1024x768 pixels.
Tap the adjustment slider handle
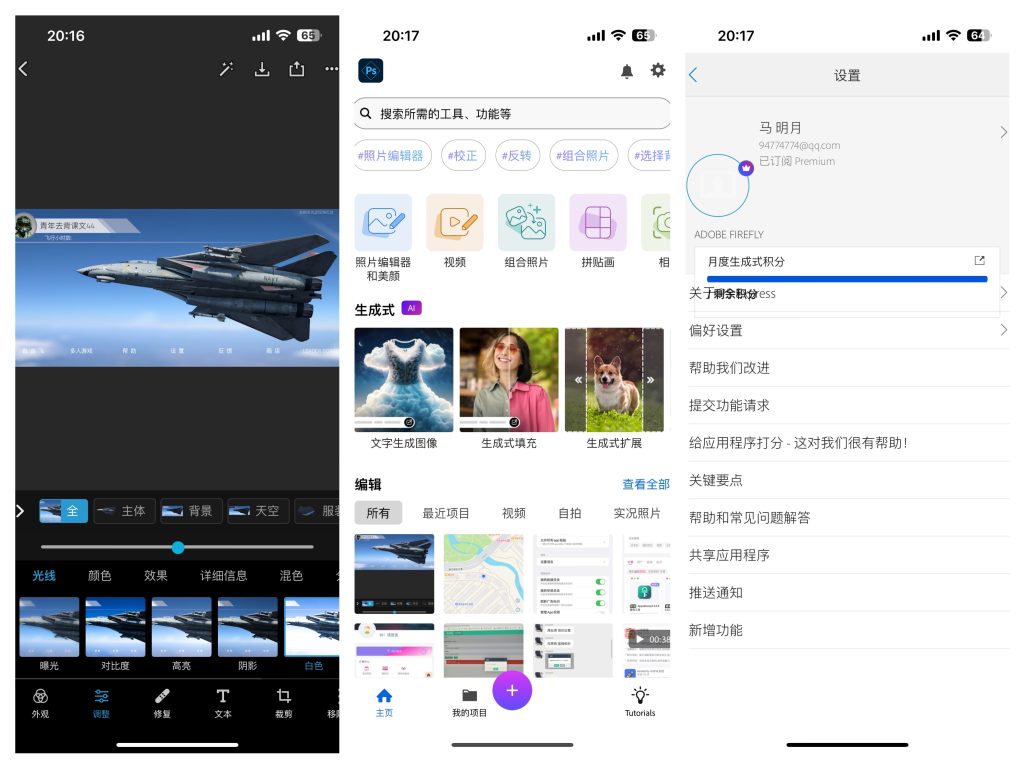point(178,547)
